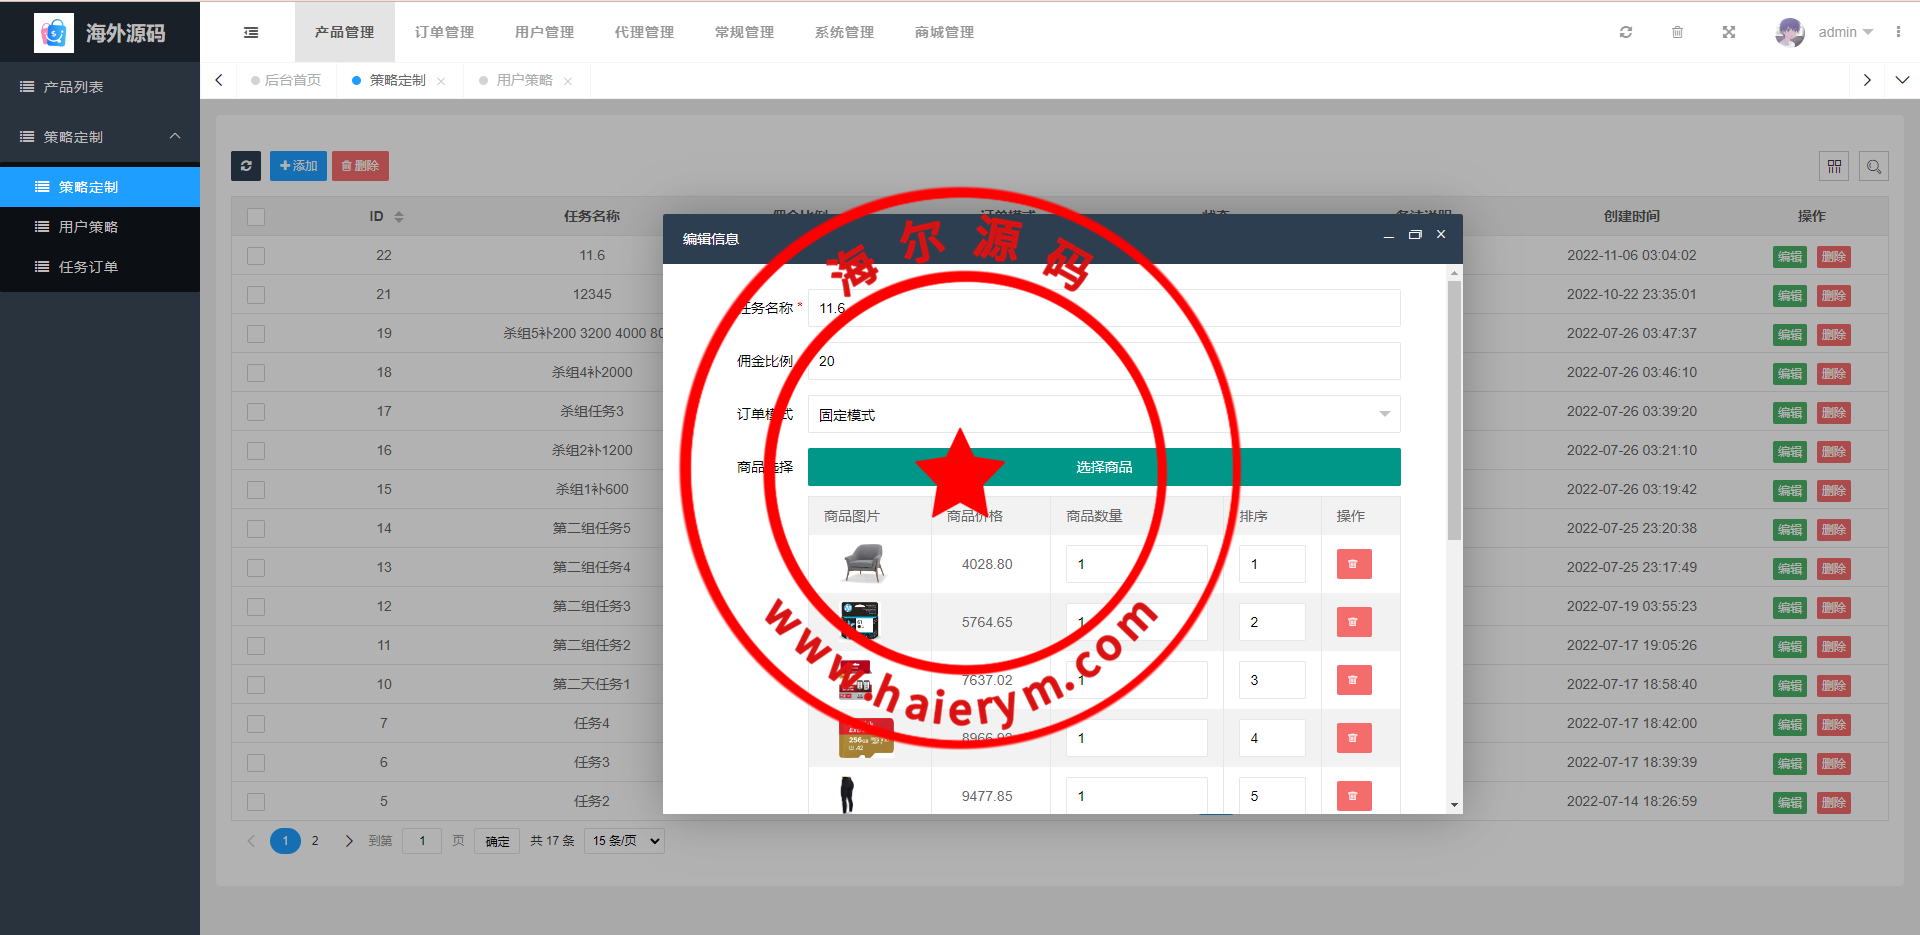Image resolution: width=1920 pixels, height=935 pixels.
Task: Open the 固定模式 order mode dropdown
Action: click(1103, 414)
